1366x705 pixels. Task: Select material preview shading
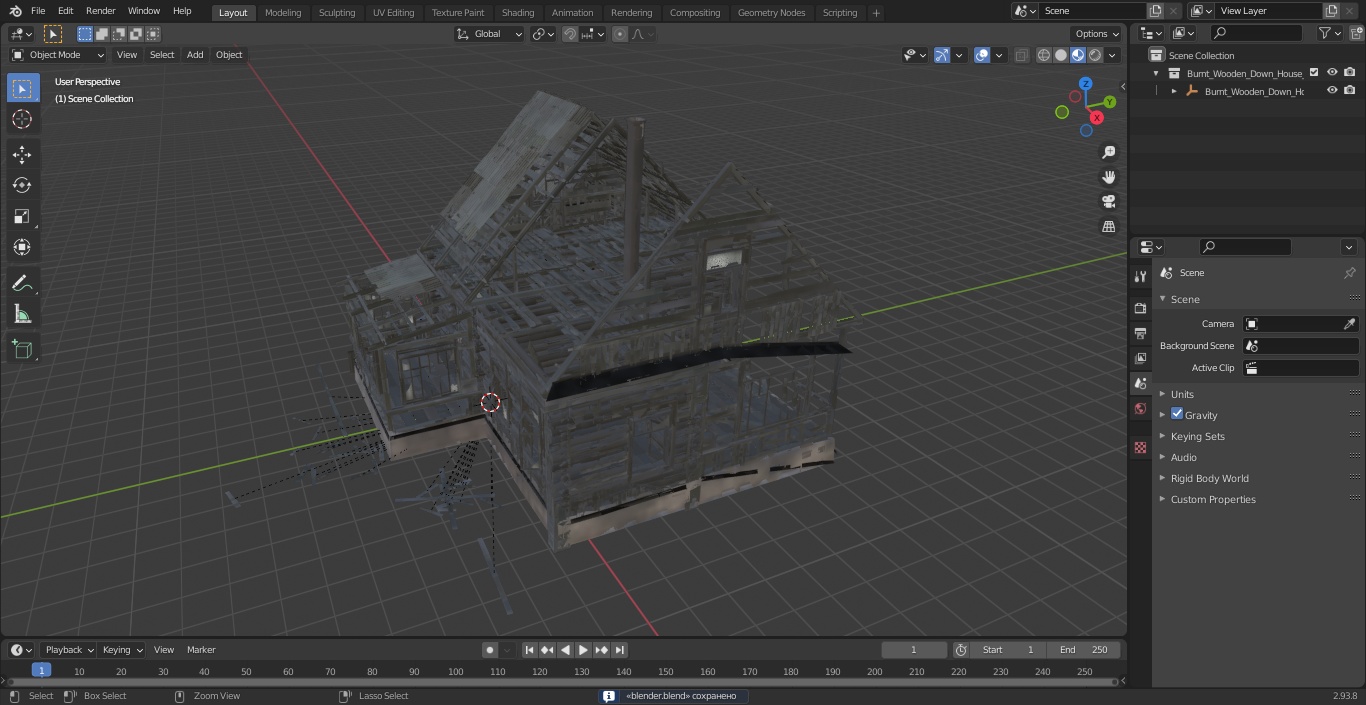[x=1078, y=55]
